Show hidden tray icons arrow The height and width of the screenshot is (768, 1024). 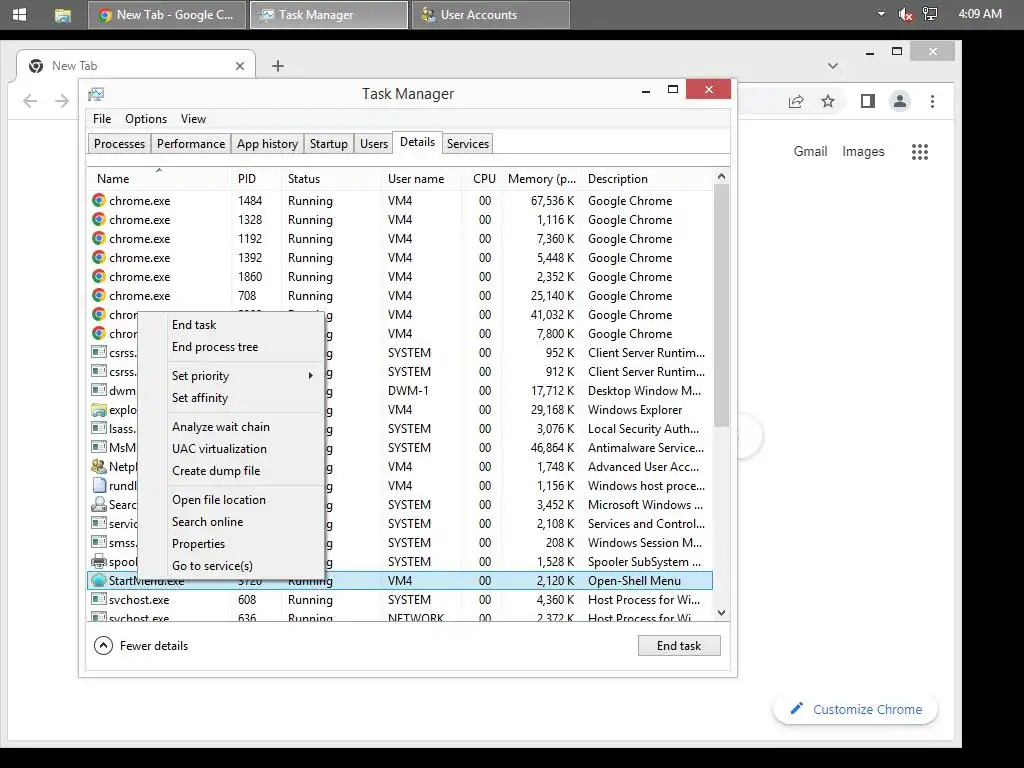[x=881, y=14]
